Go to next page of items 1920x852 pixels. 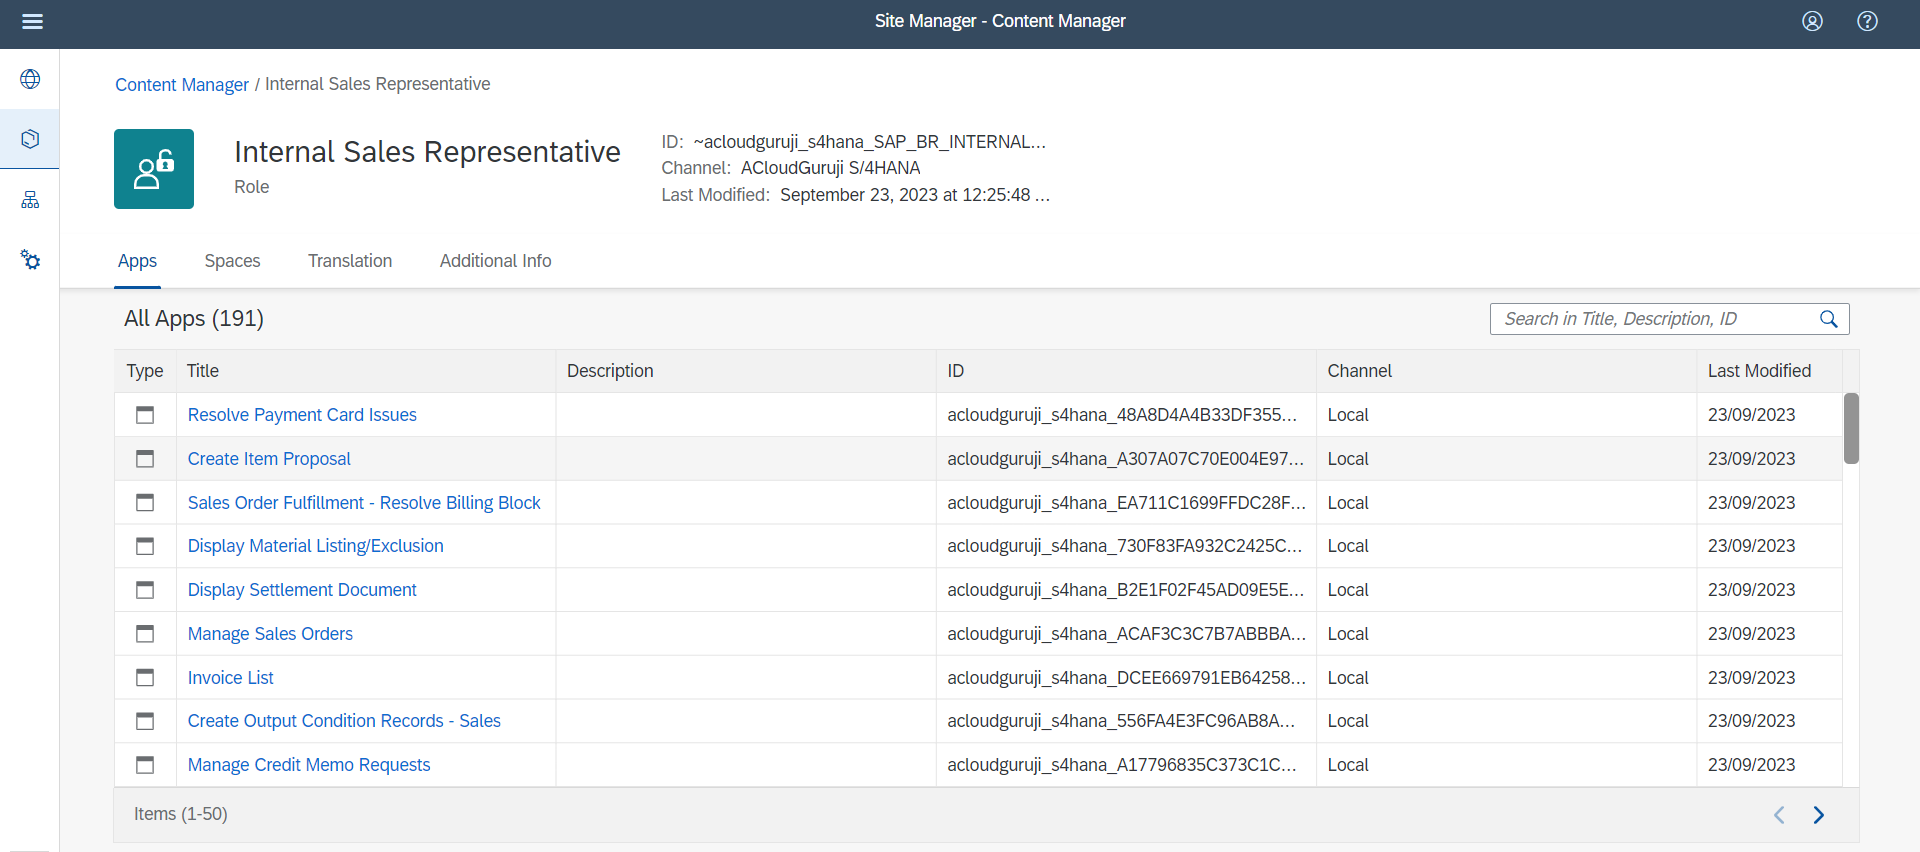pos(1818,815)
